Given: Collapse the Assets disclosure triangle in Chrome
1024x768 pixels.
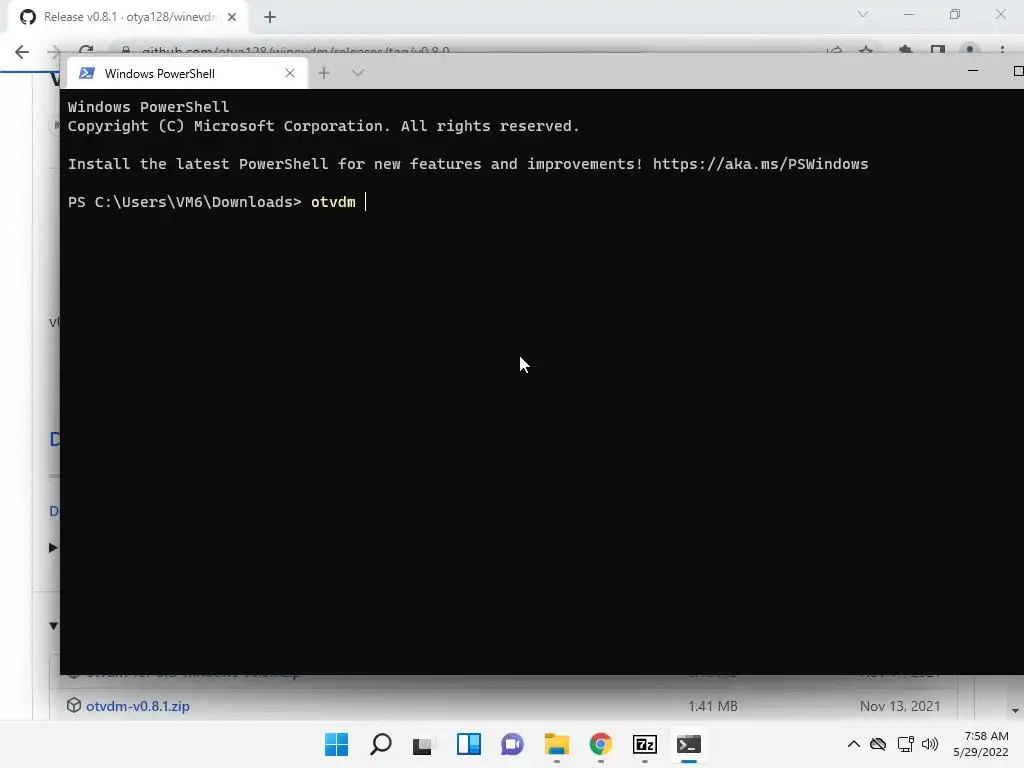Looking at the screenshot, I should (x=54, y=626).
